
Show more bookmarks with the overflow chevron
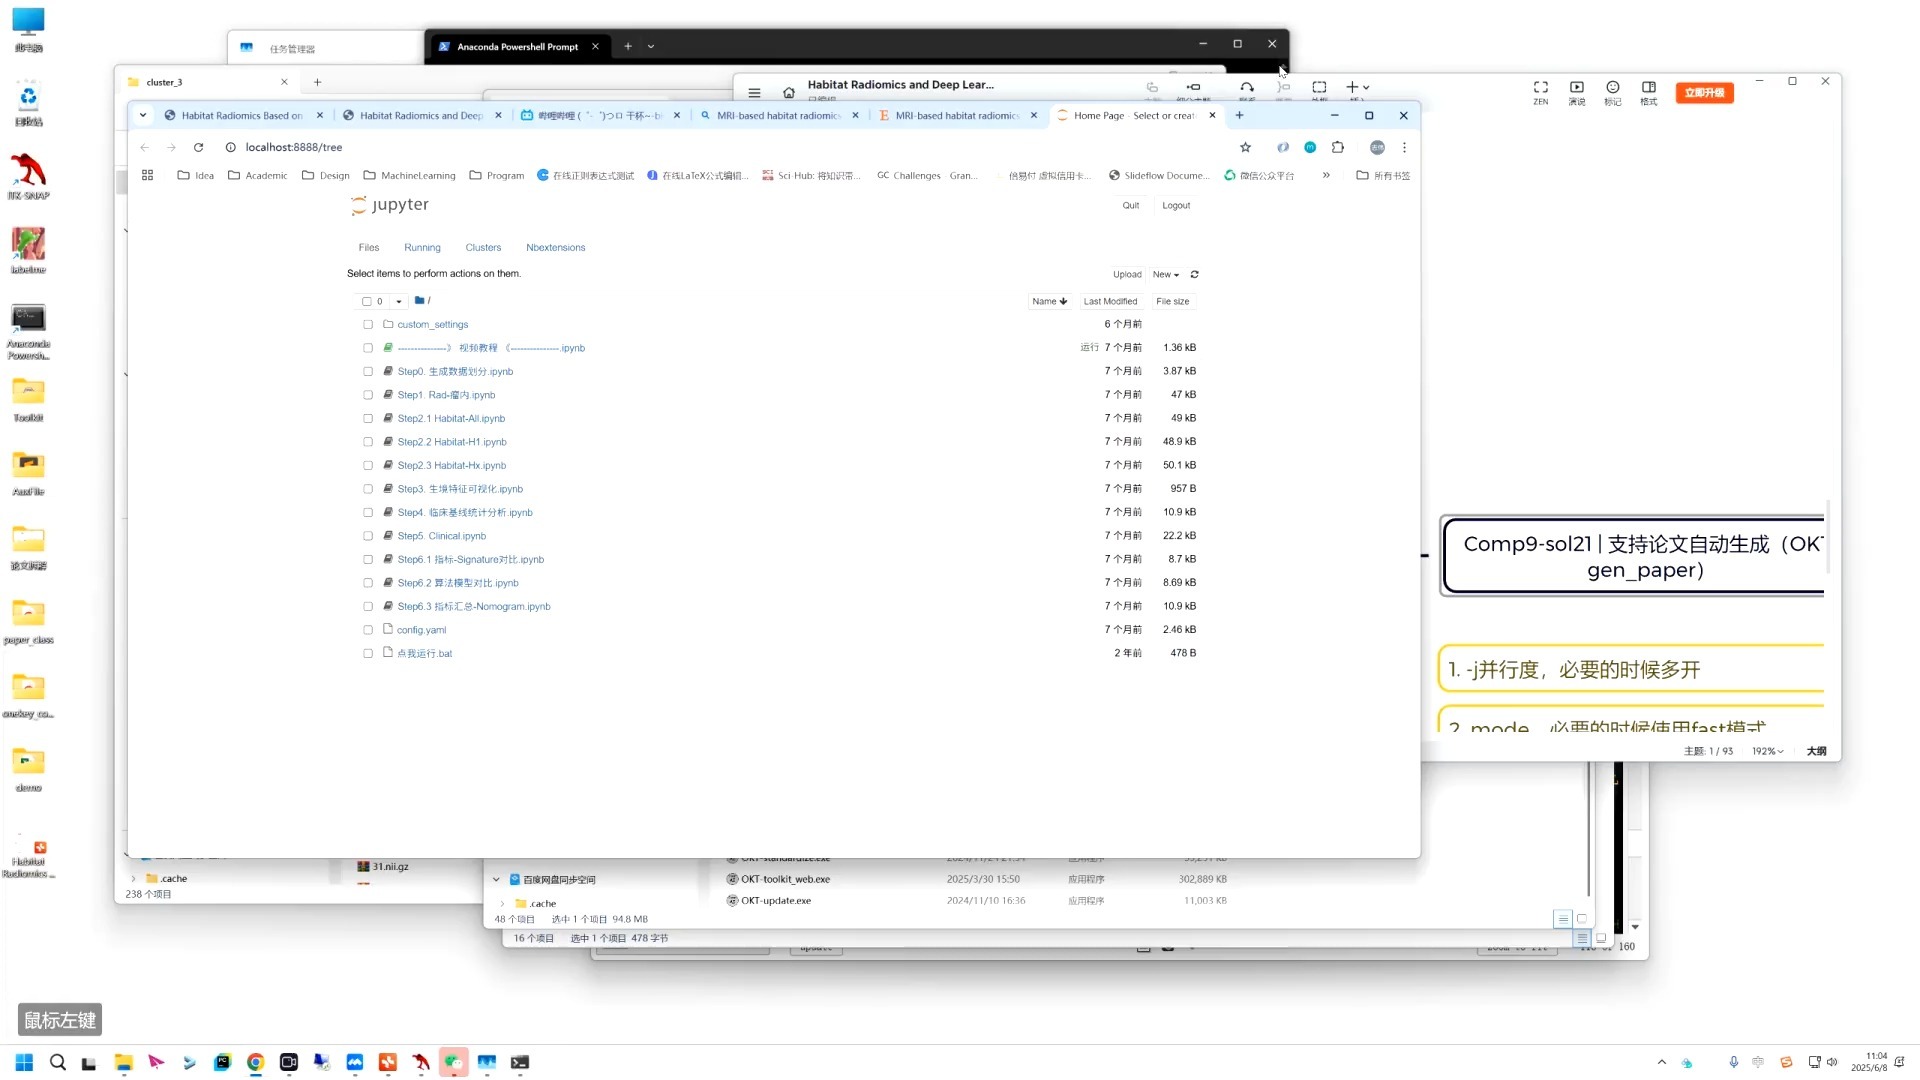tap(1326, 175)
